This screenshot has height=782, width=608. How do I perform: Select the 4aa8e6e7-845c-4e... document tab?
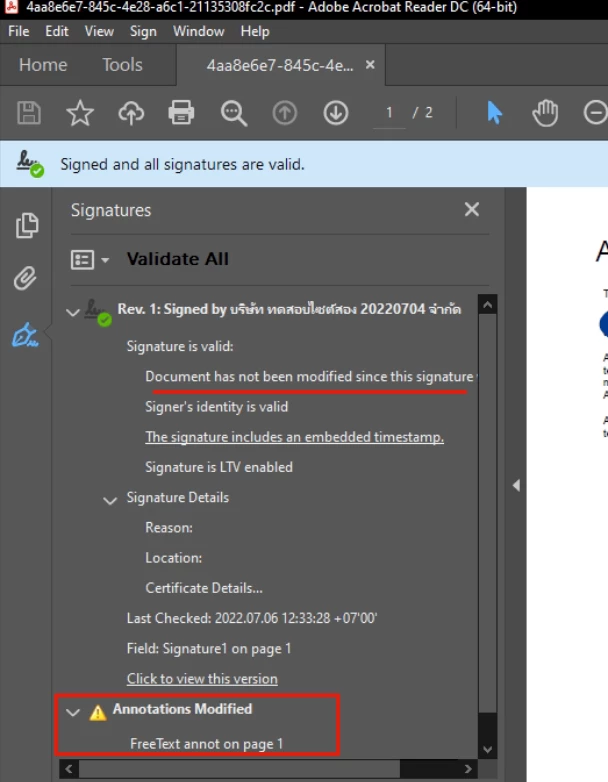[x=280, y=65]
